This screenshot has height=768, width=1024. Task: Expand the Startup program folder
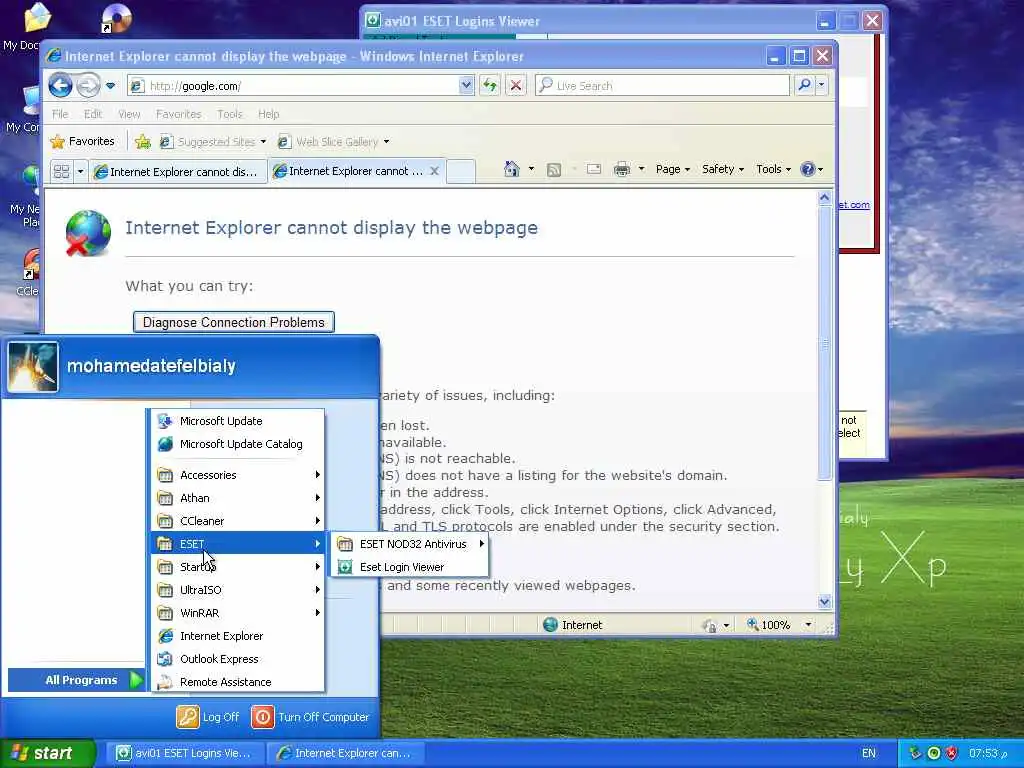(238, 567)
